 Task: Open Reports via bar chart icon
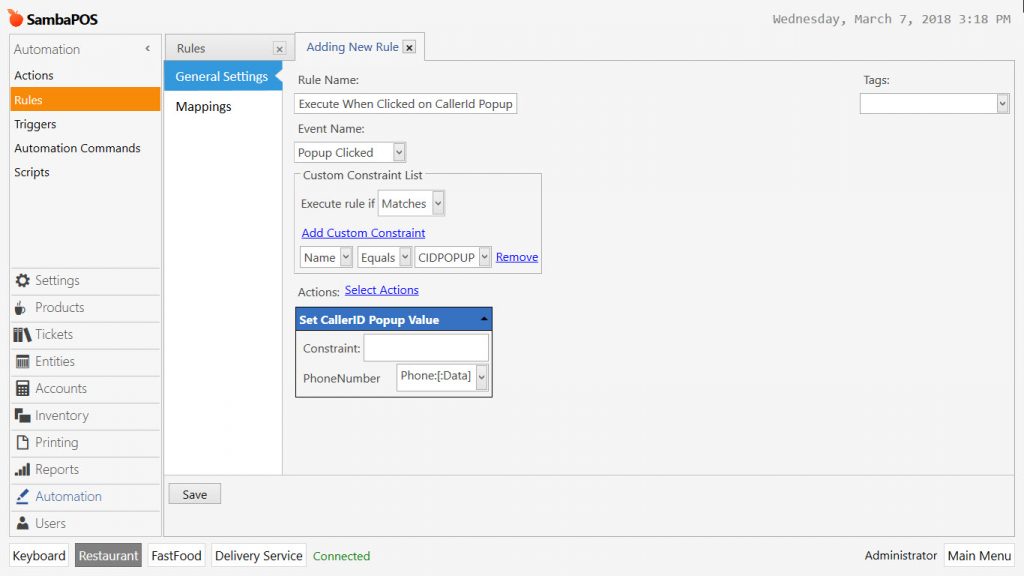[x=22, y=470]
